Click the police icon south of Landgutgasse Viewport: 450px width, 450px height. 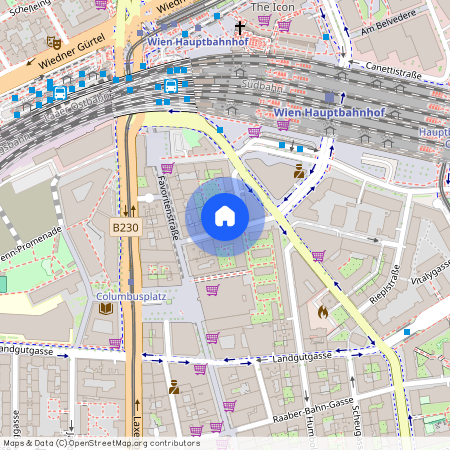tap(174, 387)
